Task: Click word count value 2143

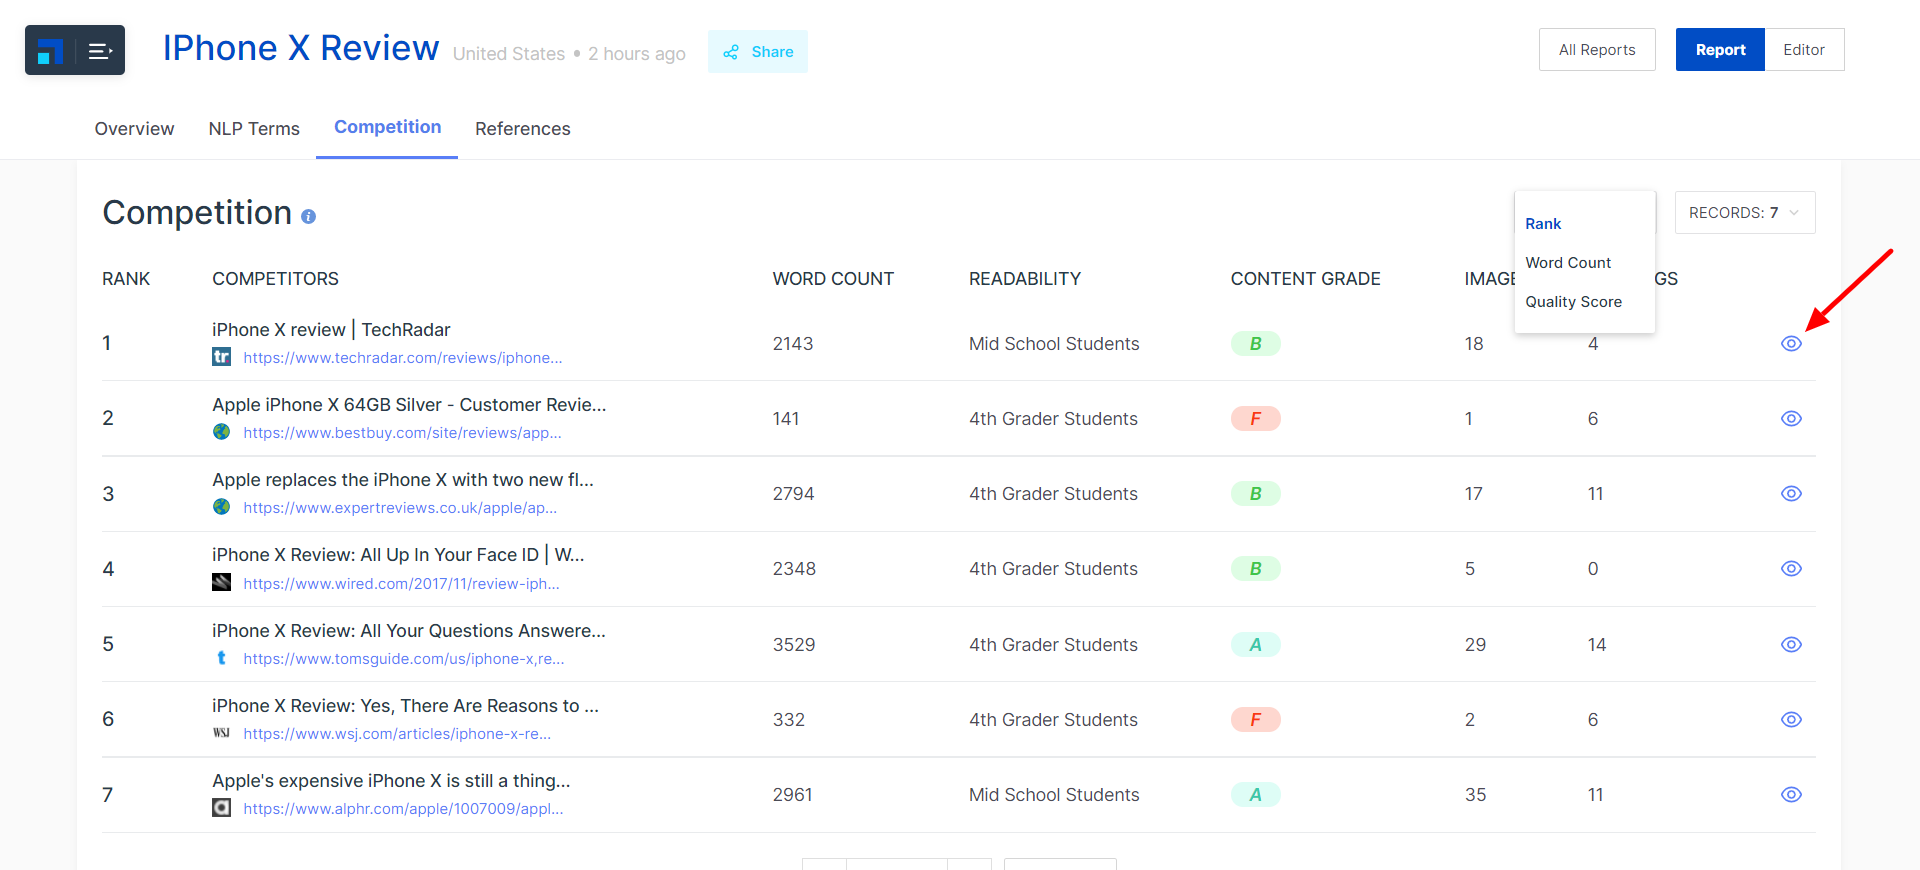Action: pyautogui.click(x=793, y=344)
